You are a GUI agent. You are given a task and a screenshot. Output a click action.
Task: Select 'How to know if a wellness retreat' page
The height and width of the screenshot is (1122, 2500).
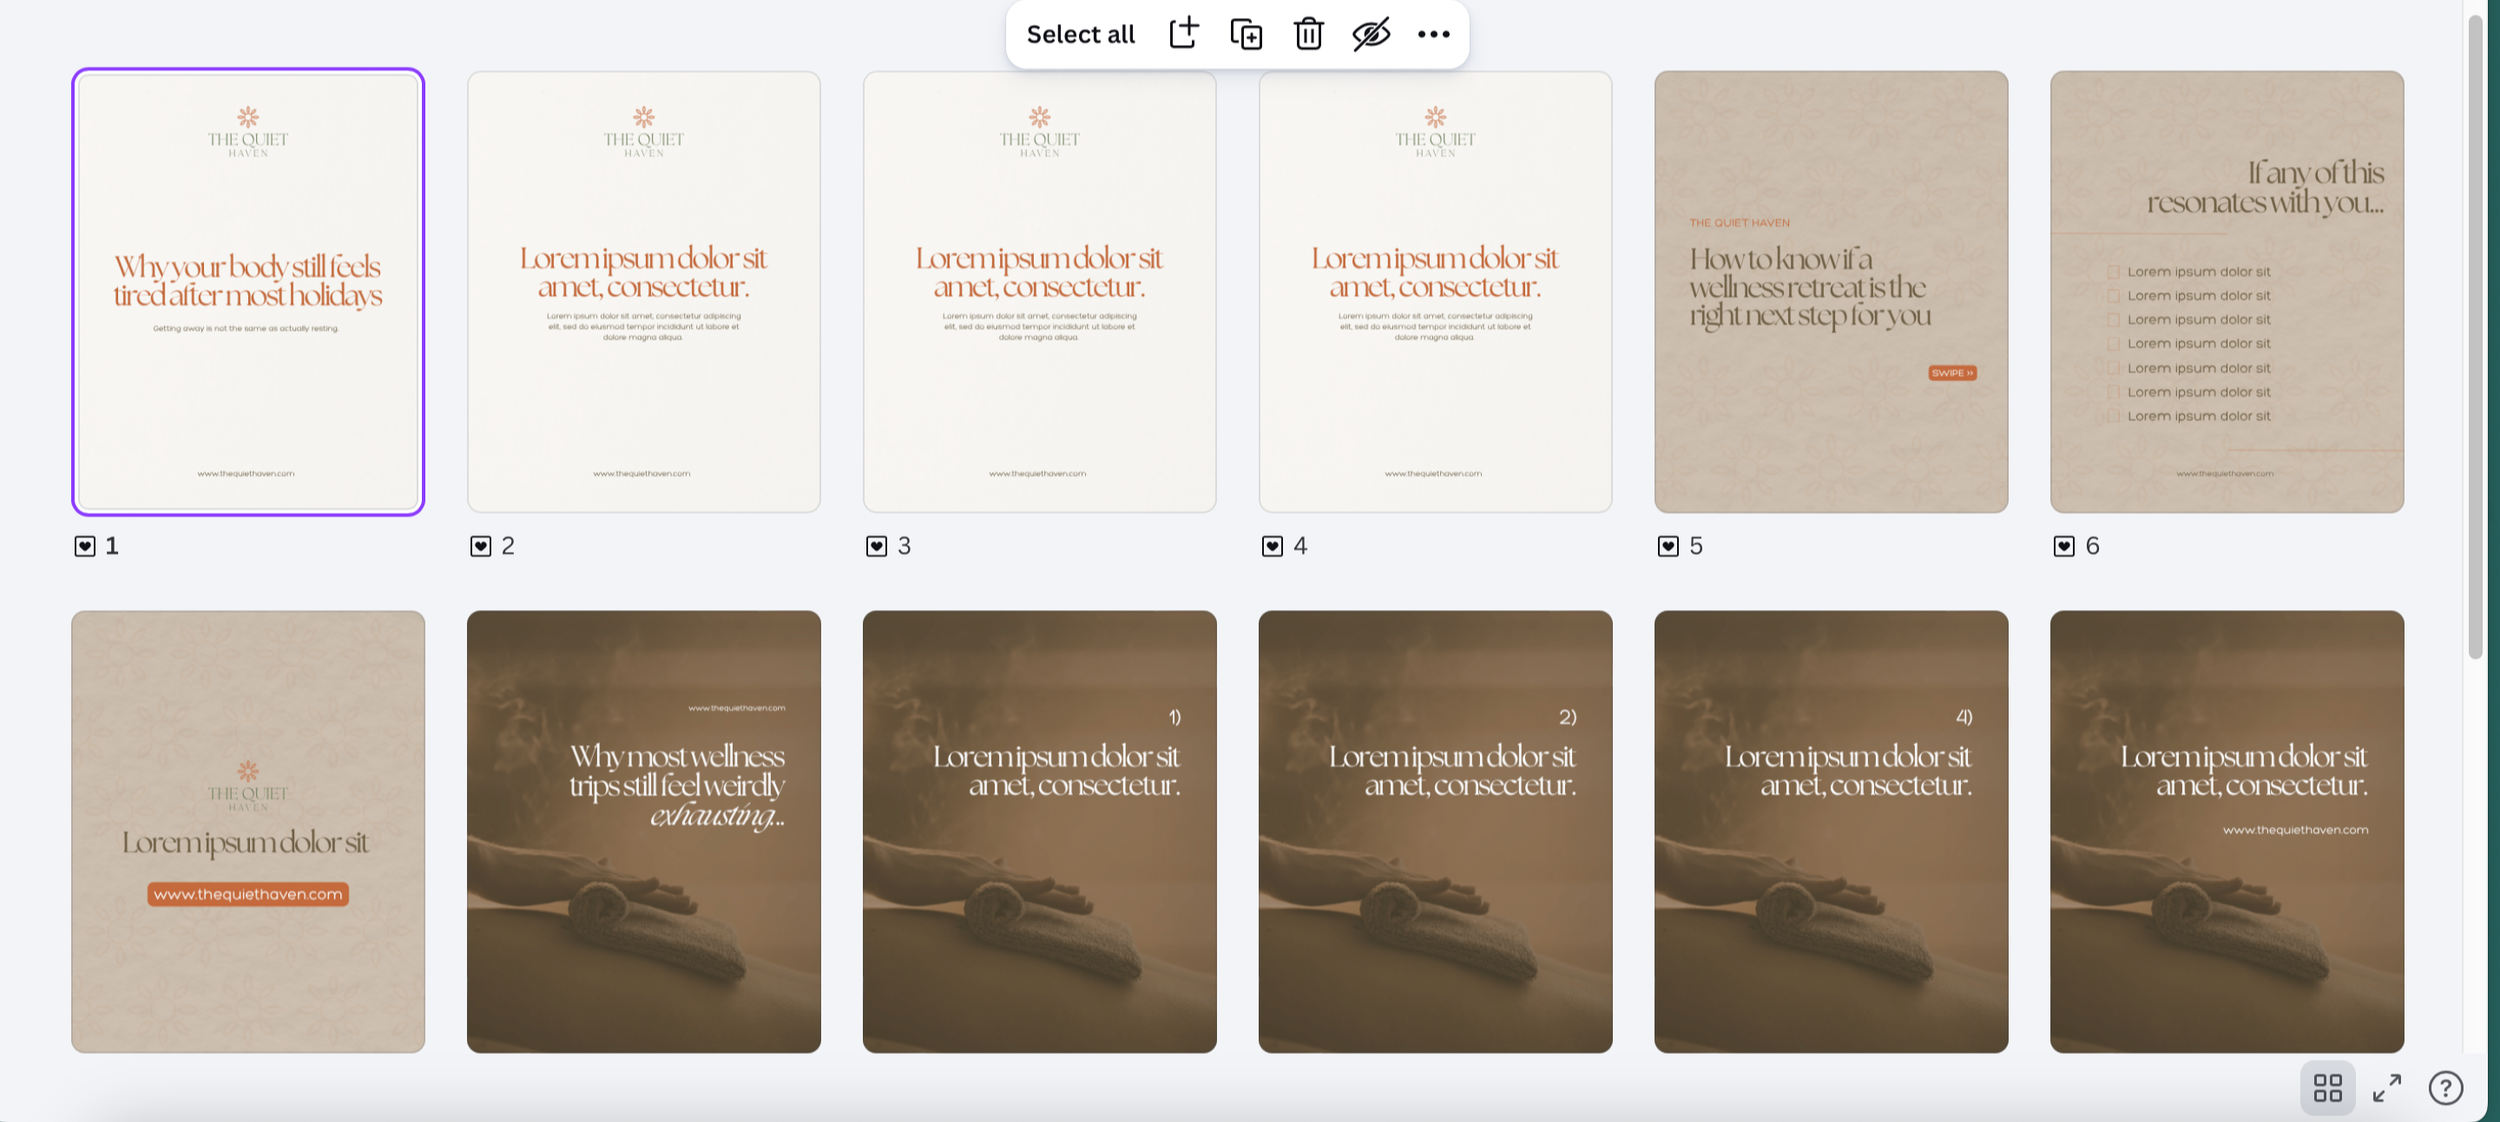[1830, 291]
